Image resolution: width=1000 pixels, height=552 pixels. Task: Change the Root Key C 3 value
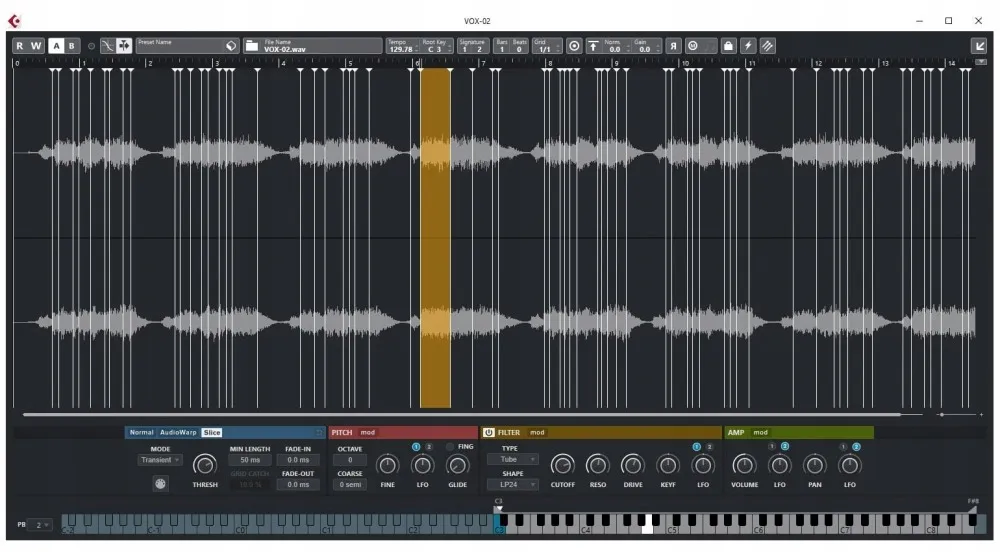coord(435,49)
